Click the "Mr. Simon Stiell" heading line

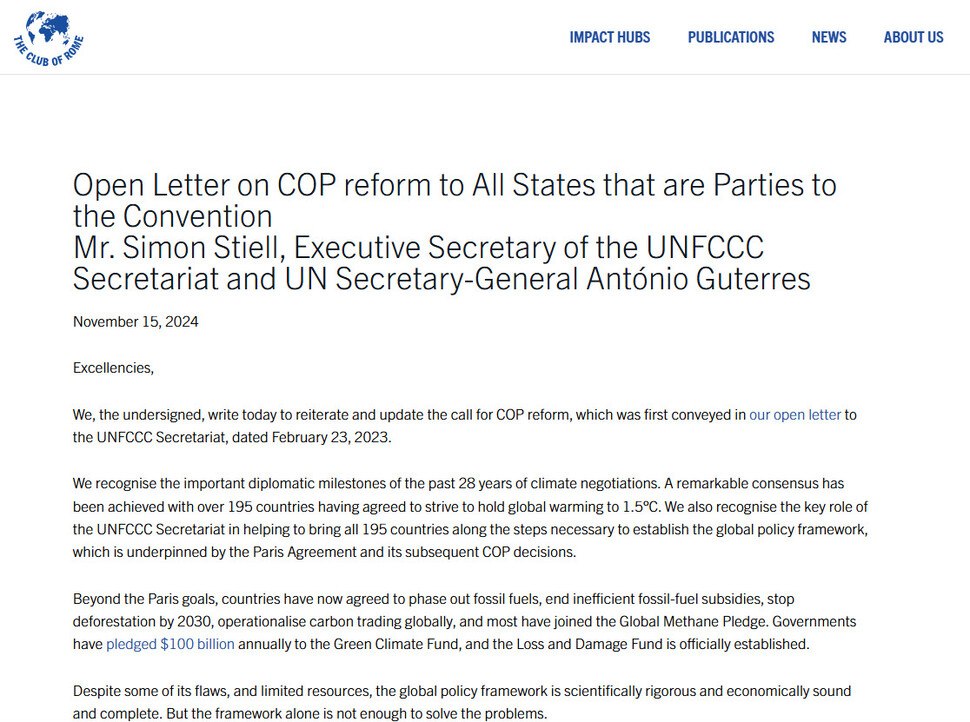(418, 247)
